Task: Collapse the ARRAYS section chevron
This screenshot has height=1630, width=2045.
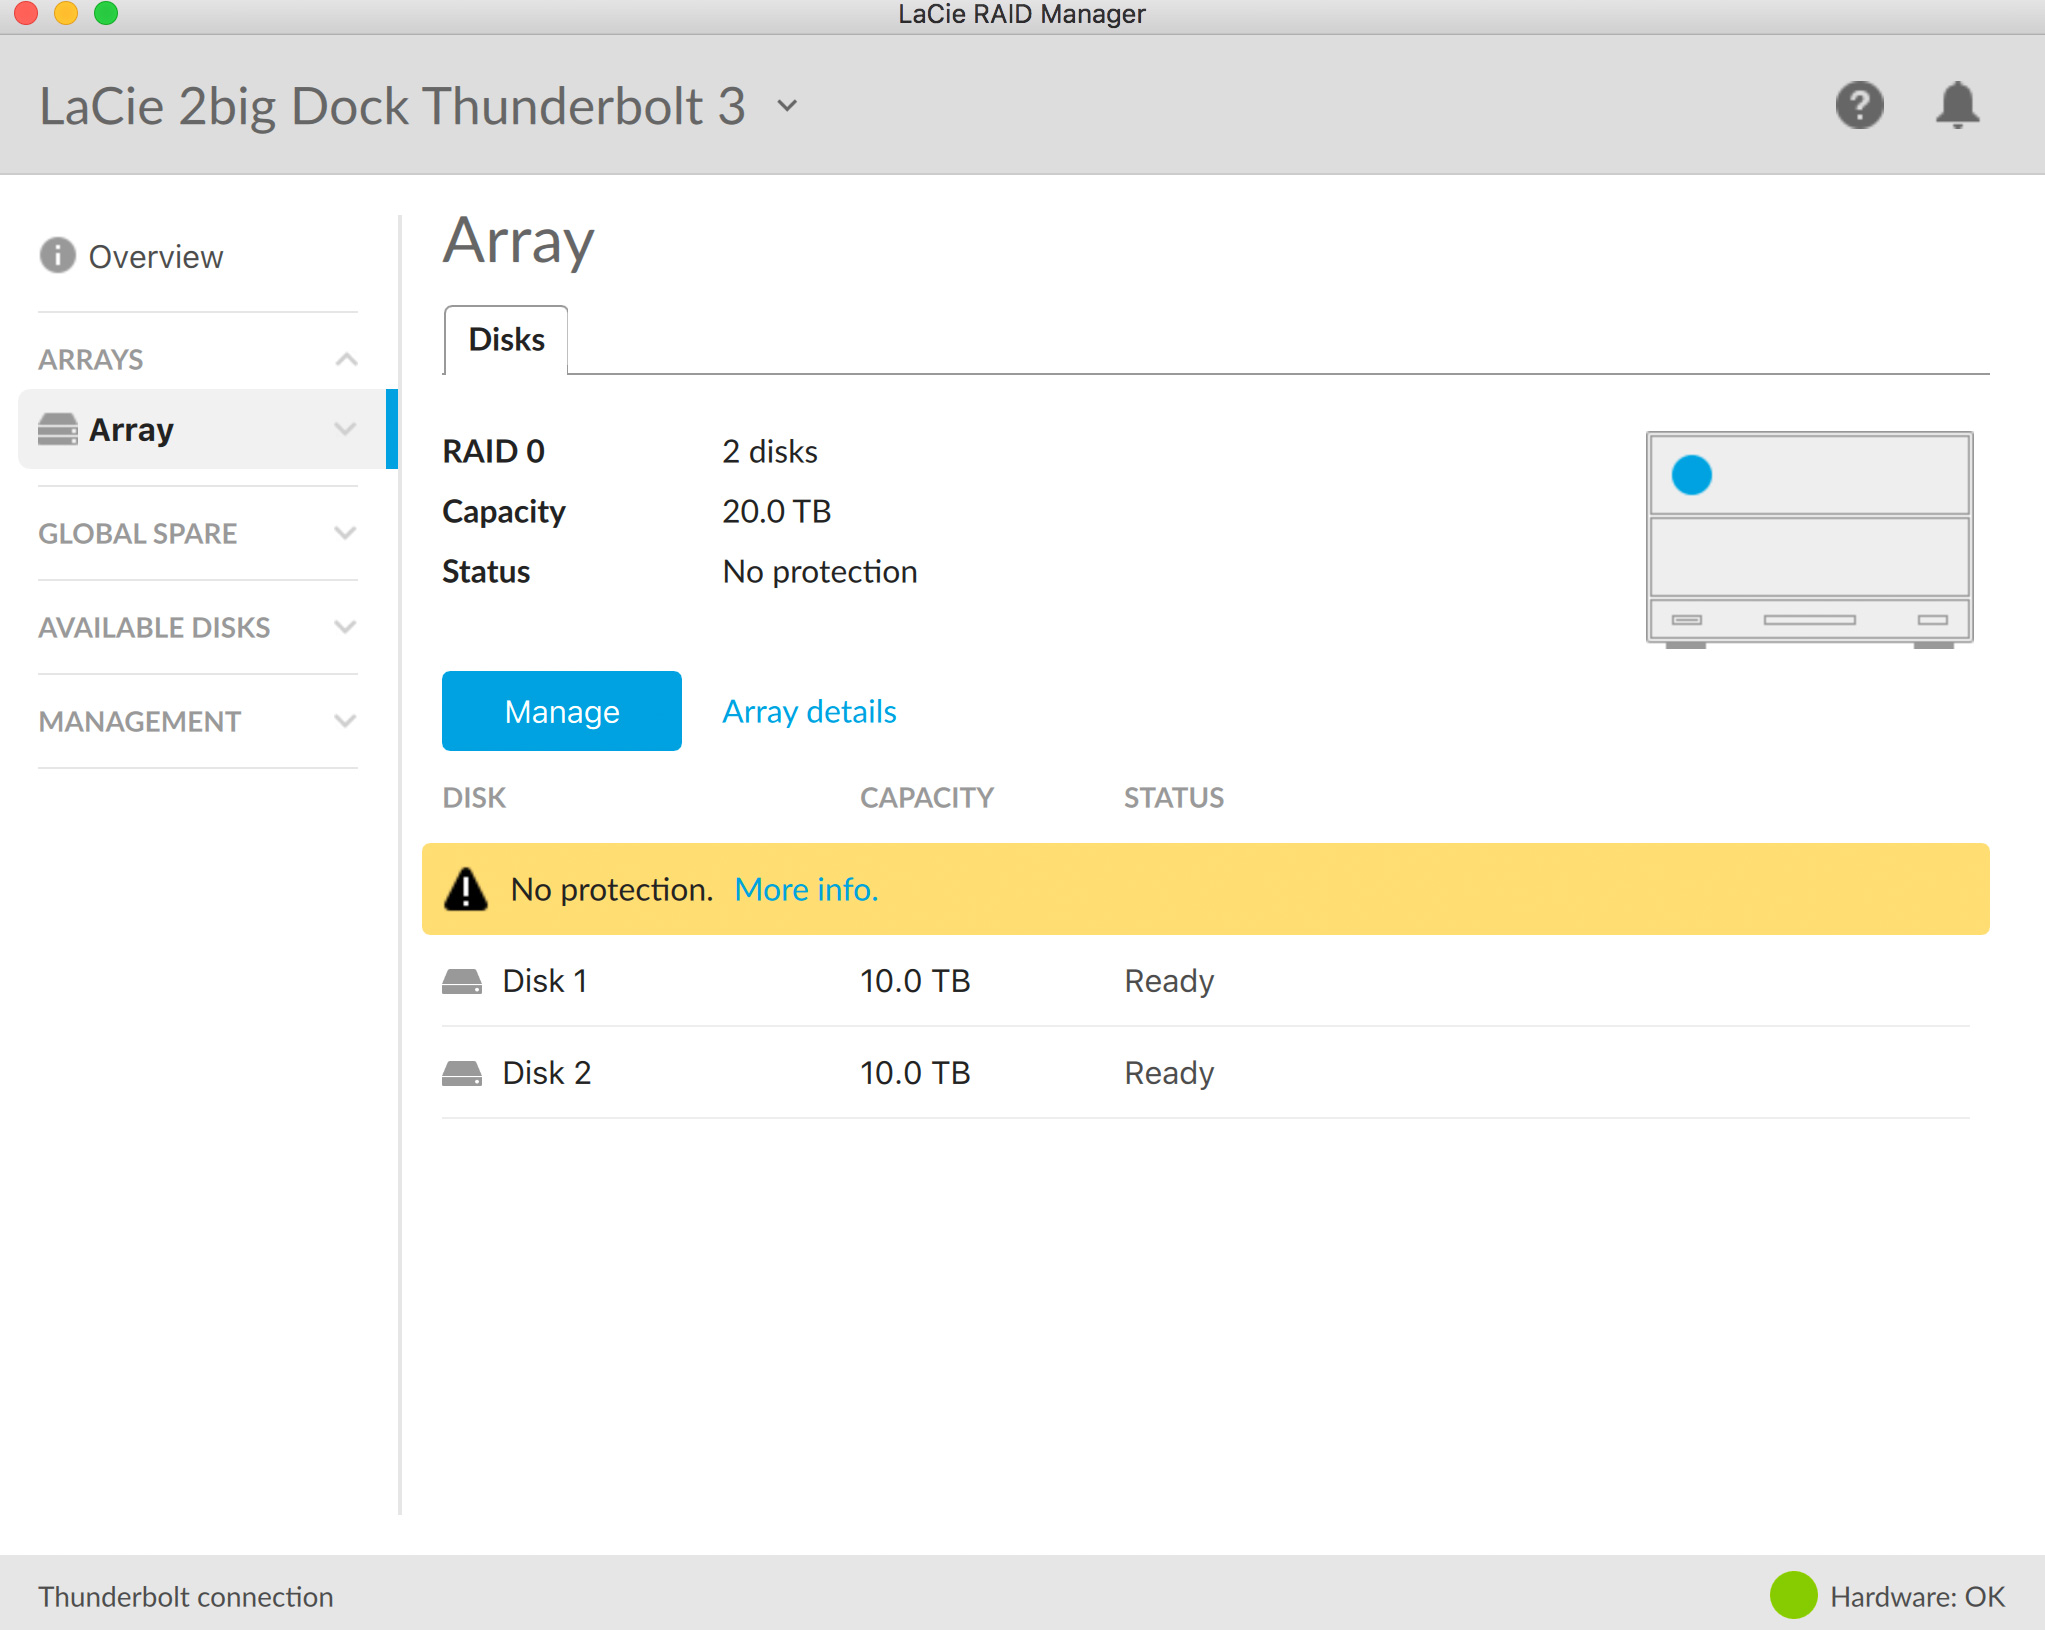Action: 346,359
